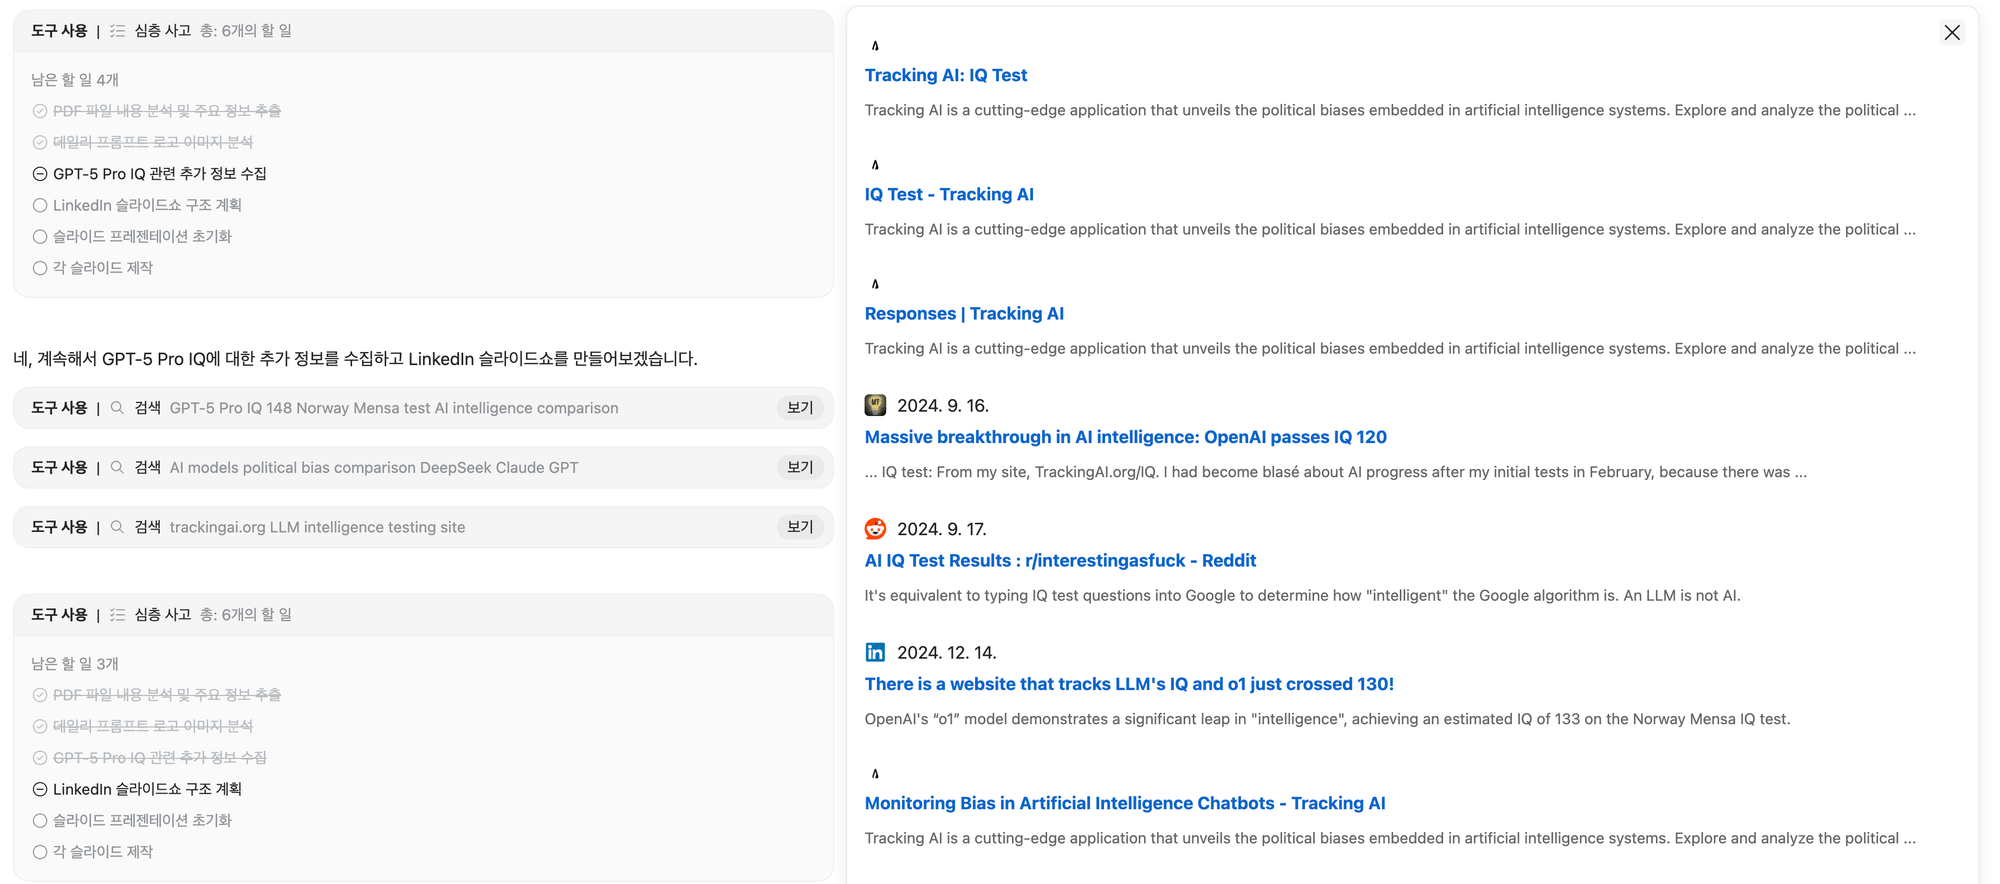
Task: Open Massive breakthrough in AI intelligence article
Action: (x=1125, y=437)
